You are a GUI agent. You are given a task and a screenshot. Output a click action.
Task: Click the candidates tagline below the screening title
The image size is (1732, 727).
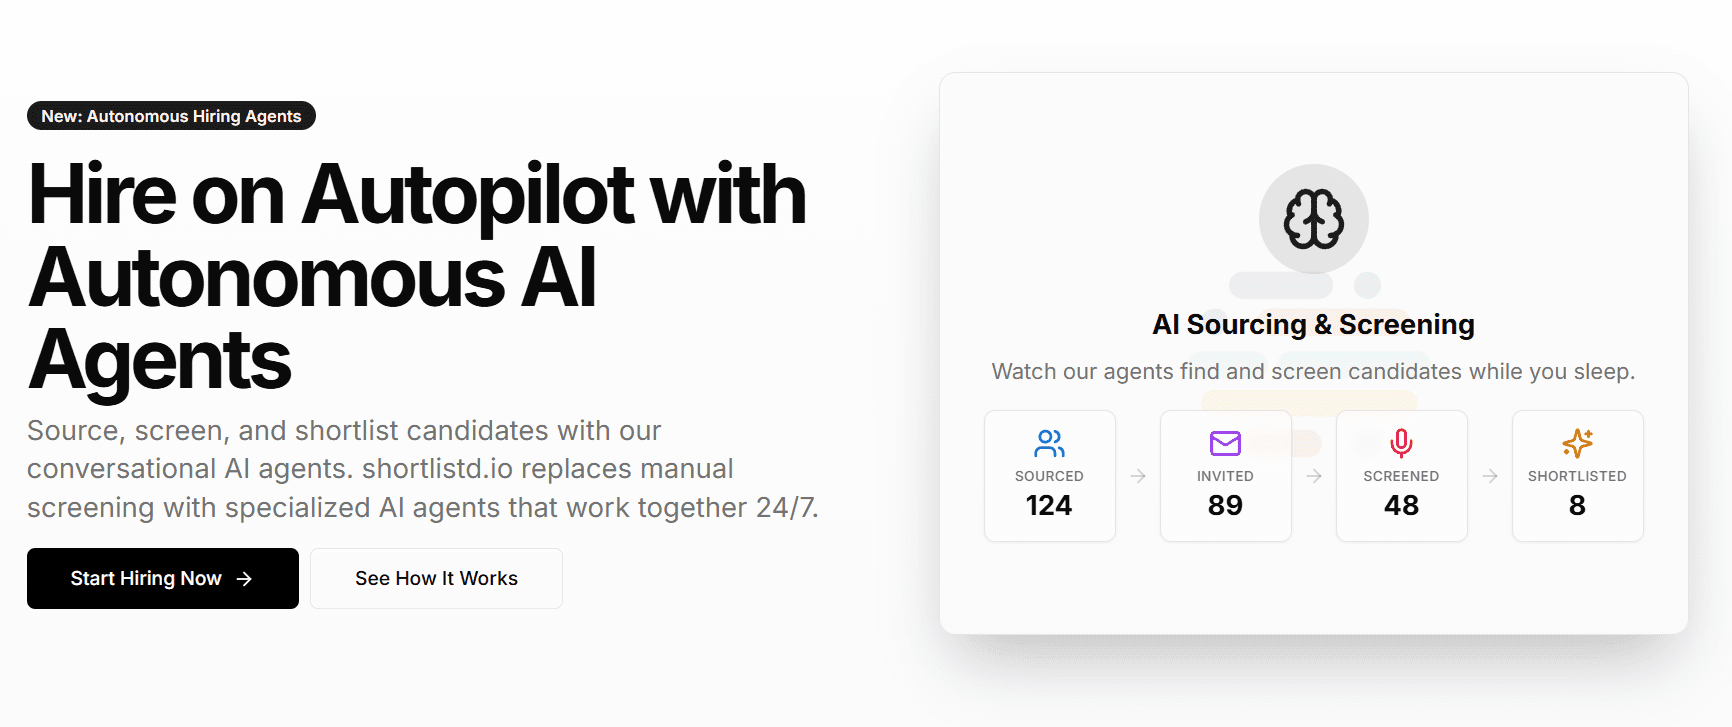(x=1313, y=371)
